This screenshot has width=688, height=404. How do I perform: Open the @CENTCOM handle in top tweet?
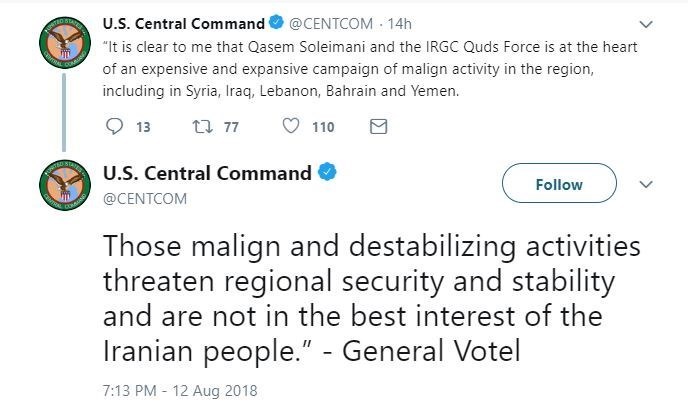(331, 24)
